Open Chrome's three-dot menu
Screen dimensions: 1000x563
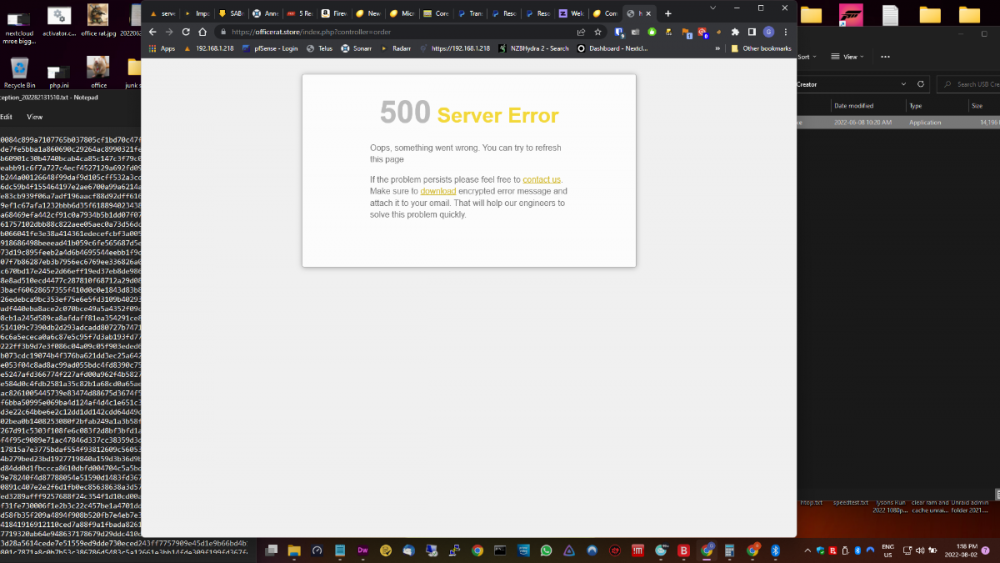(x=786, y=32)
